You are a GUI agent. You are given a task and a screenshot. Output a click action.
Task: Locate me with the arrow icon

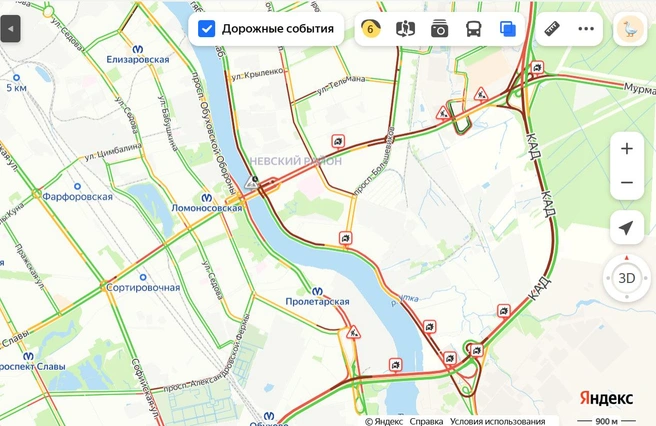click(x=627, y=228)
